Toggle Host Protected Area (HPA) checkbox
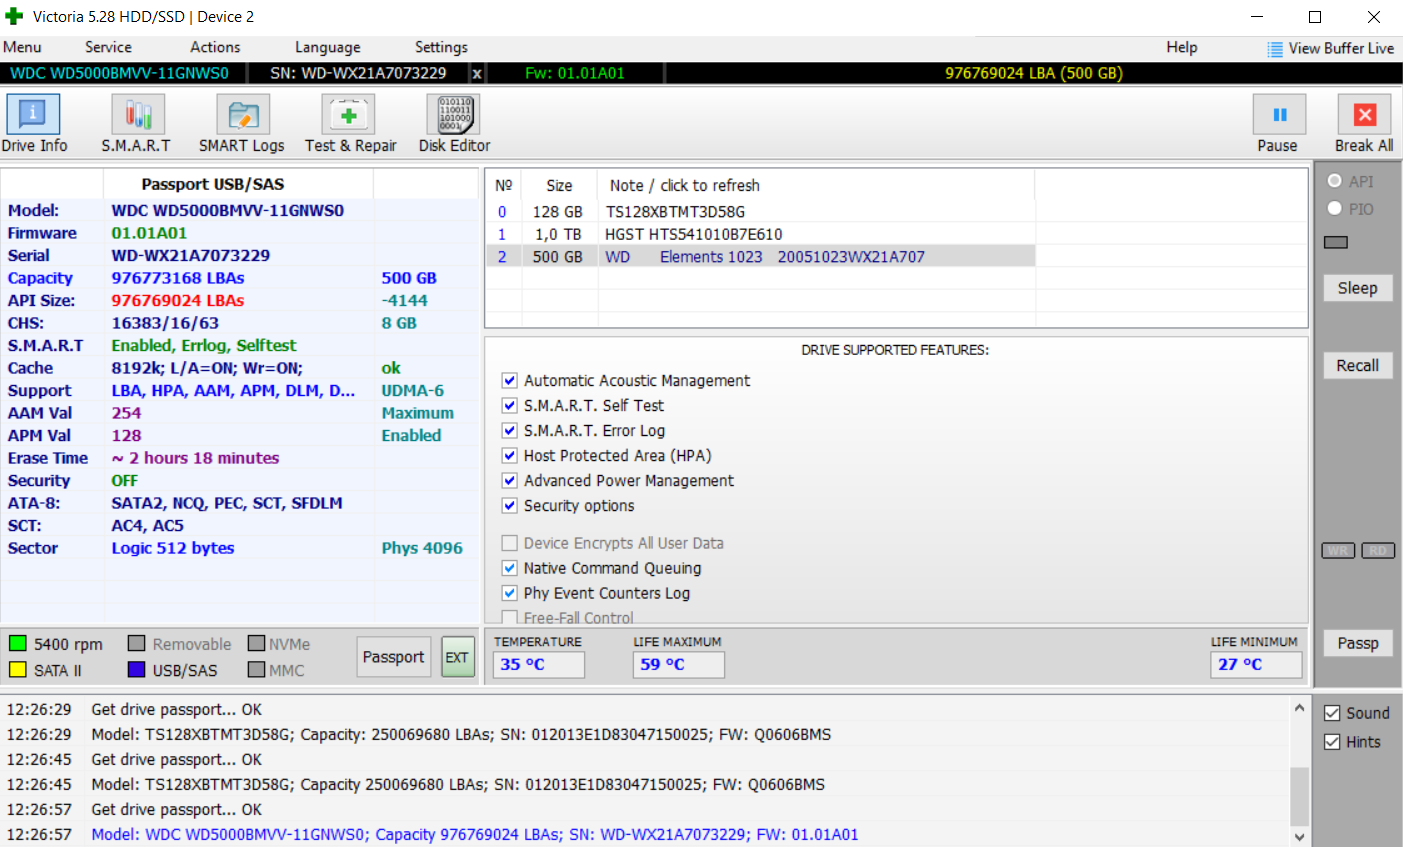 (x=510, y=456)
